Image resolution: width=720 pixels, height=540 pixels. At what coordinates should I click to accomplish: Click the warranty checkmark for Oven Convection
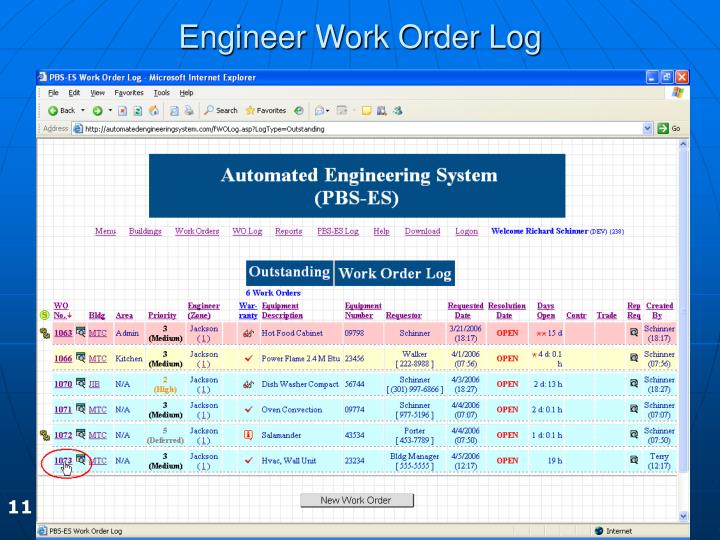[247, 410]
